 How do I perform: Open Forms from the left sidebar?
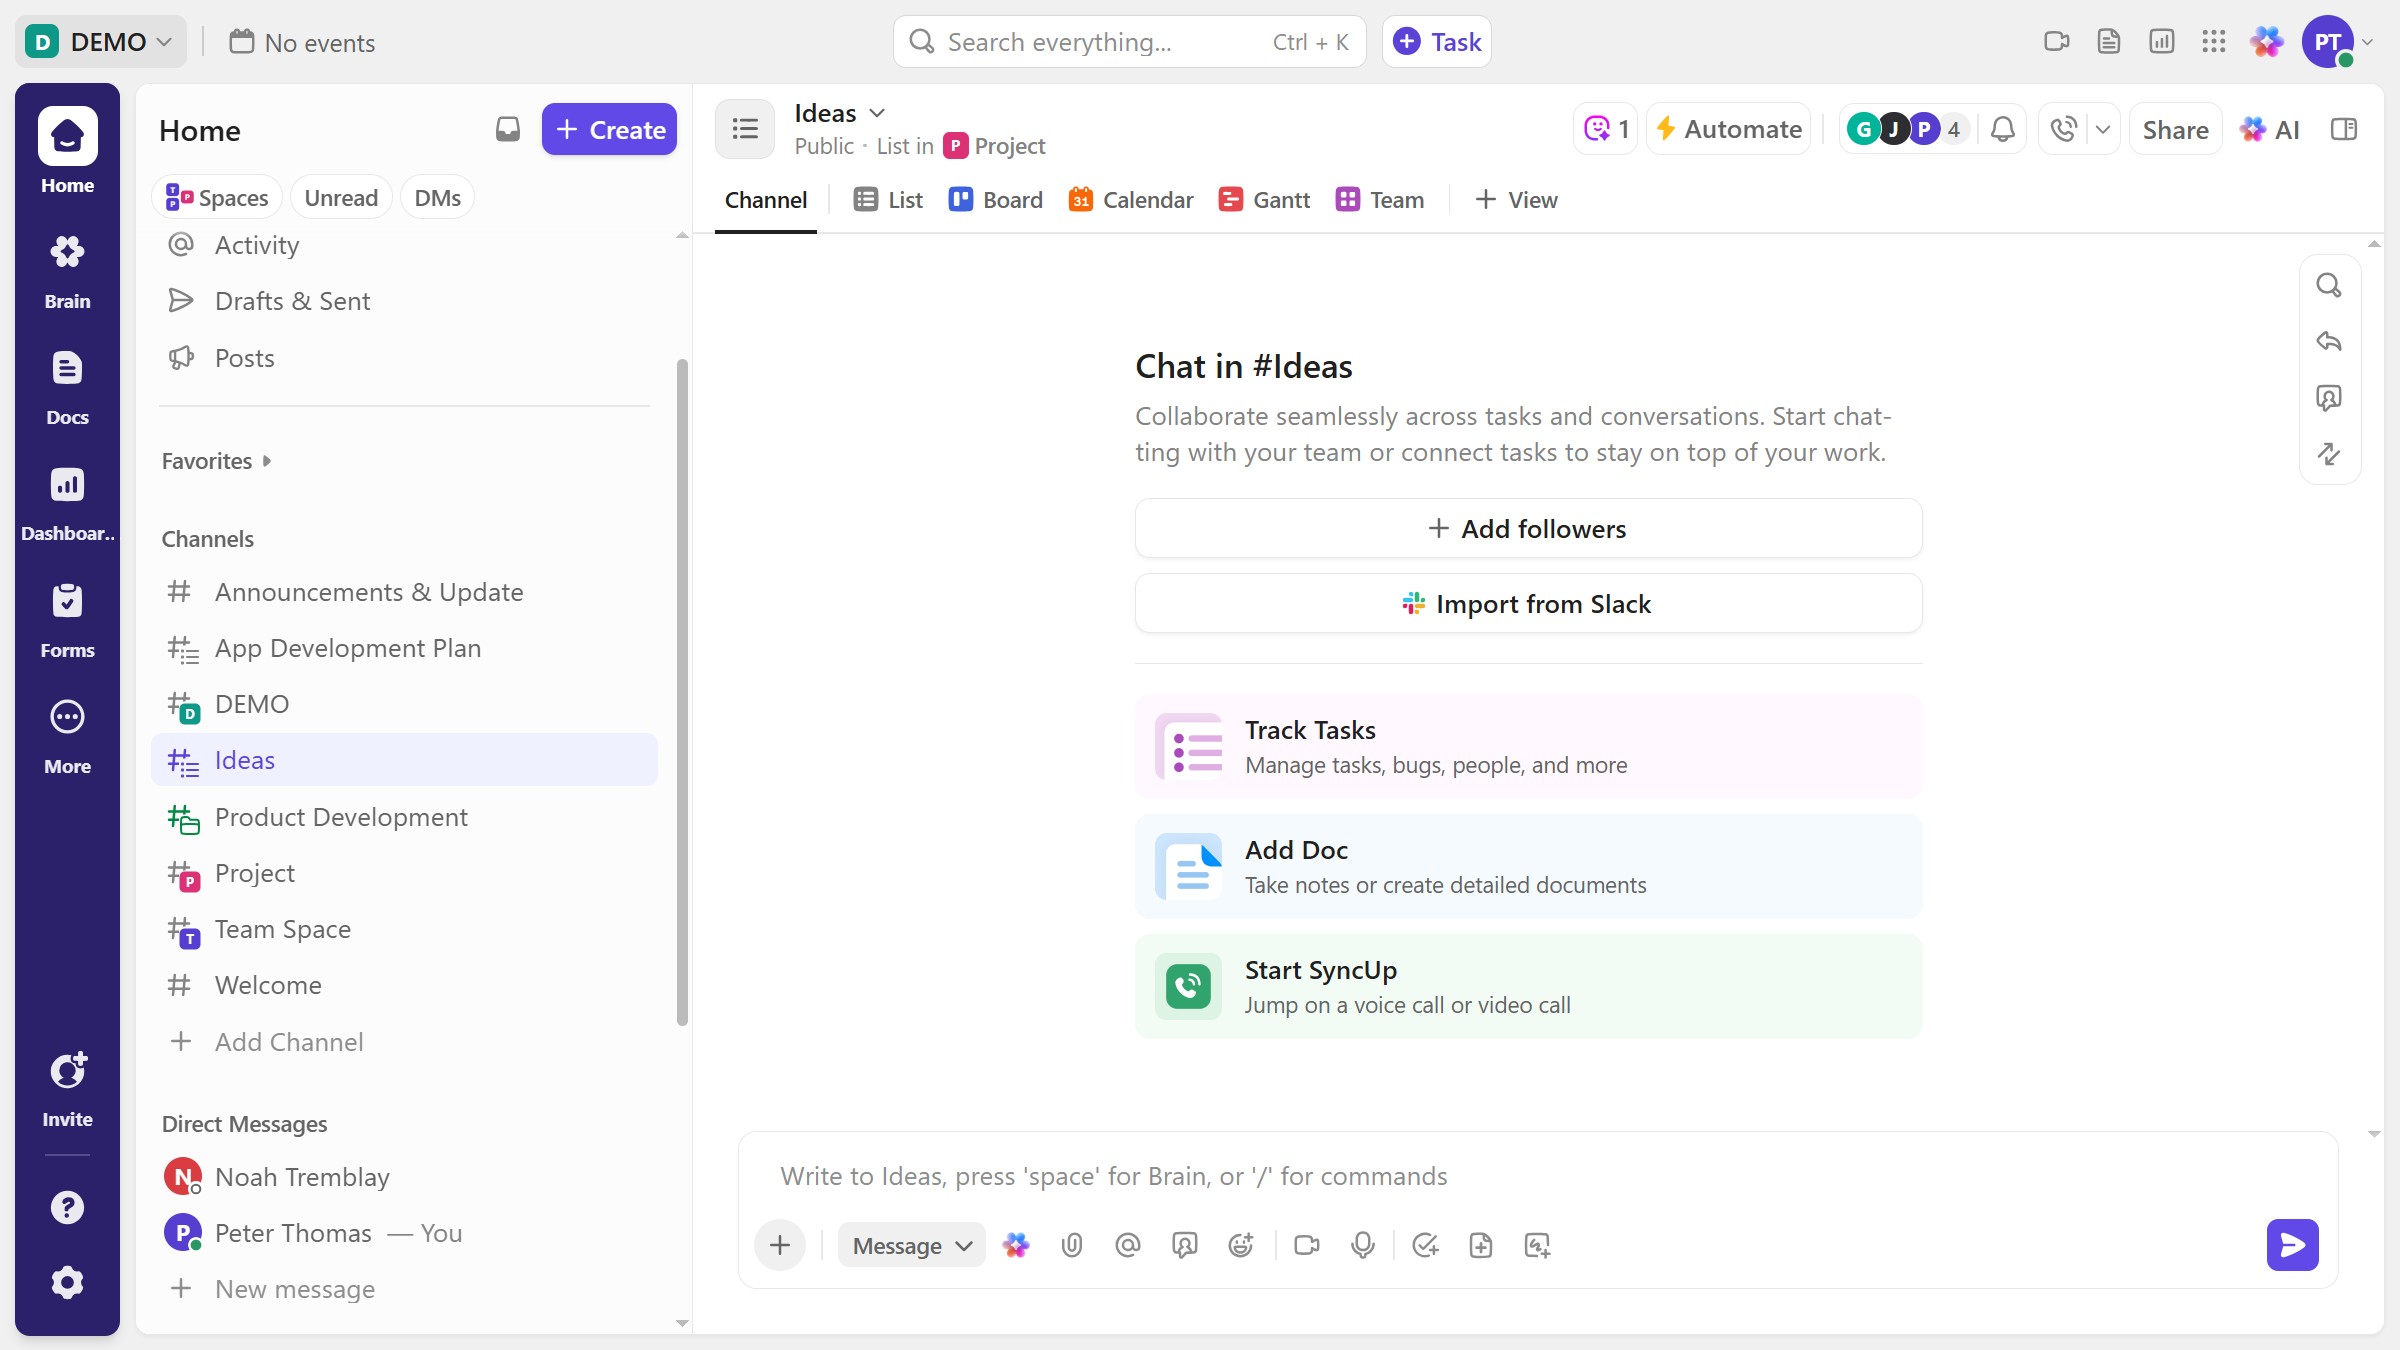pos(67,618)
